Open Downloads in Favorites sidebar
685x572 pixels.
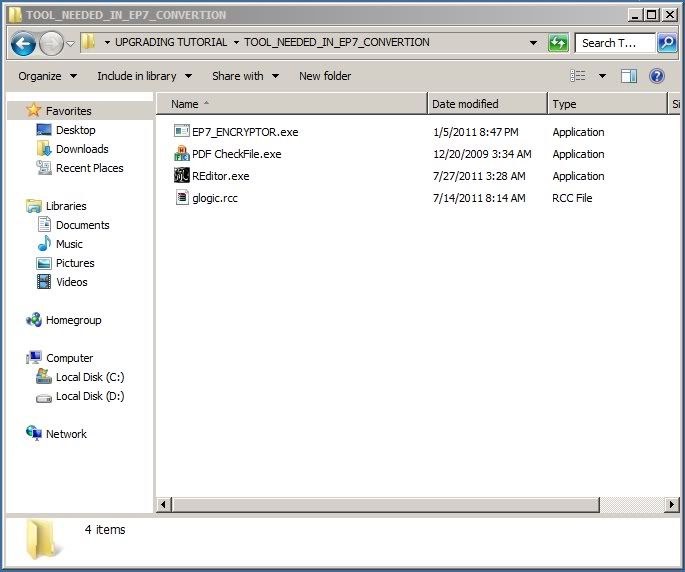tap(82, 149)
